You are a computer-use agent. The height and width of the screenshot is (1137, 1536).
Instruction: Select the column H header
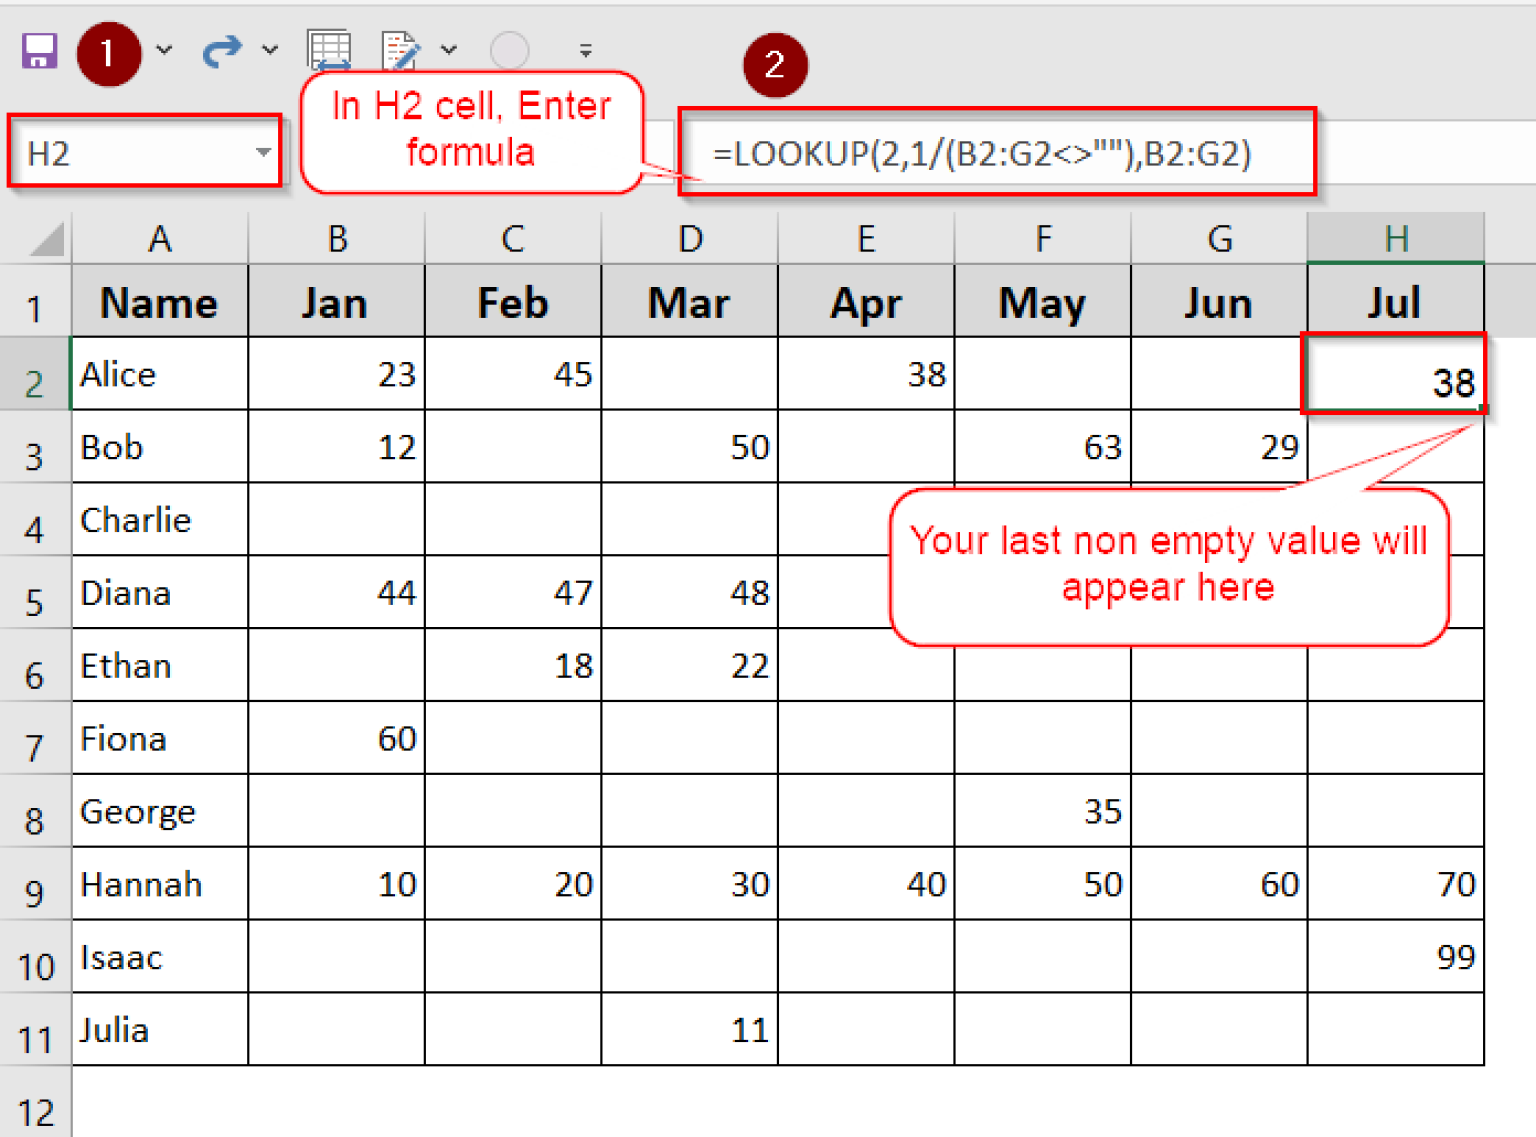pos(1395,239)
